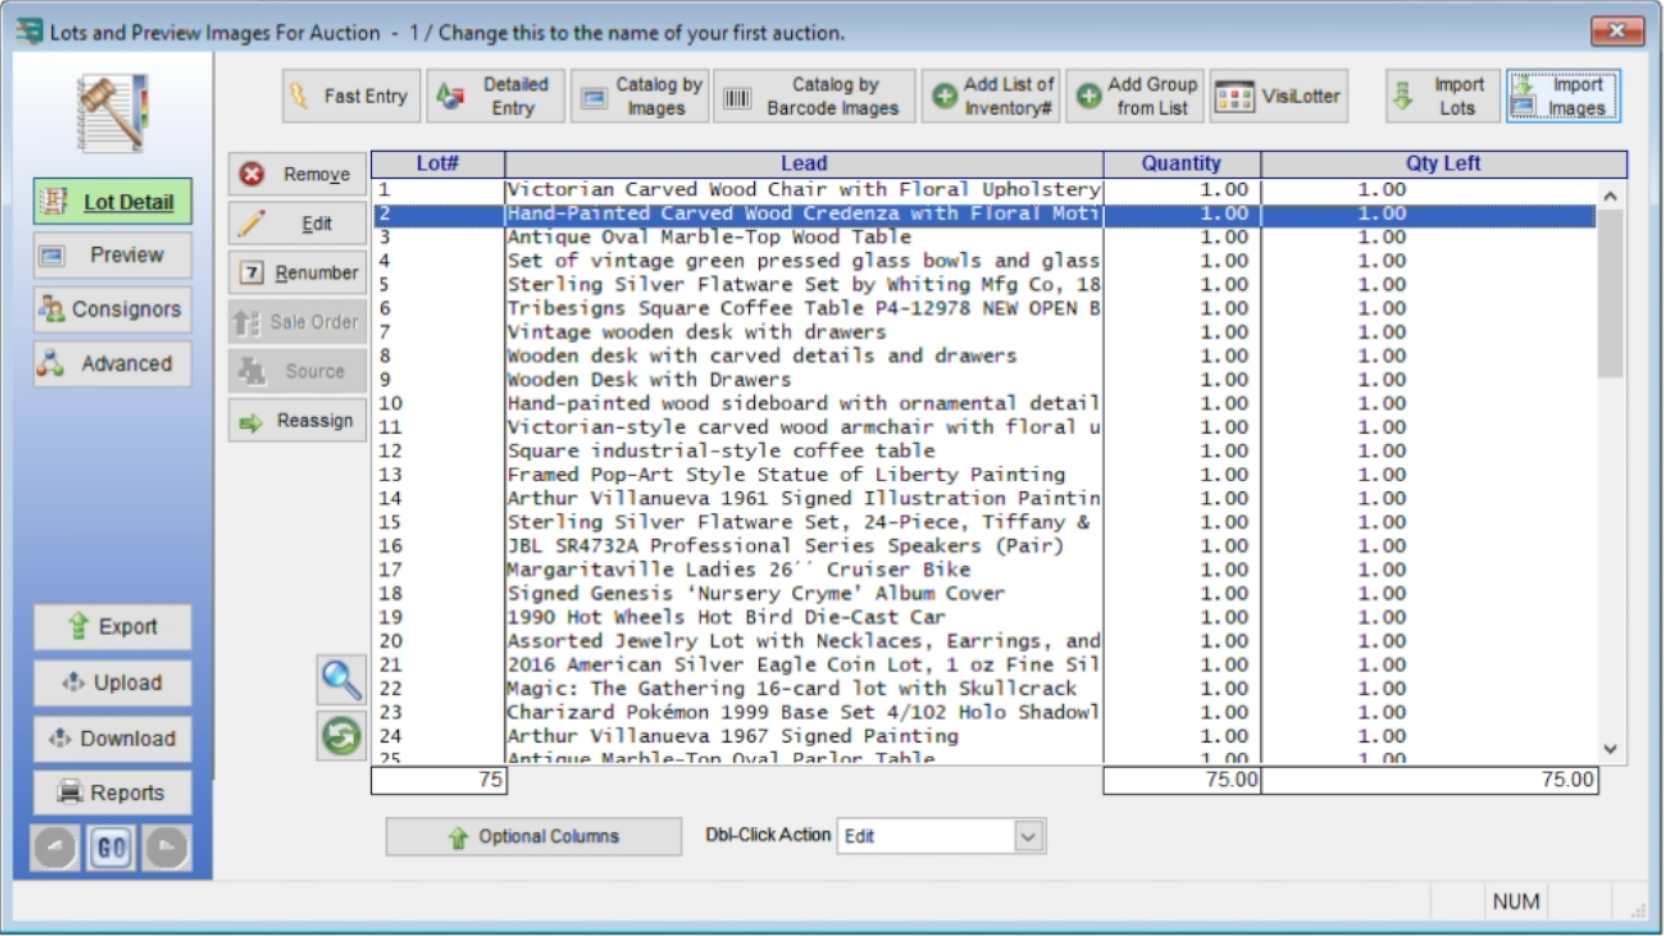
Task: Open Catalog by Barcode Images
Action: click(813, 96)
